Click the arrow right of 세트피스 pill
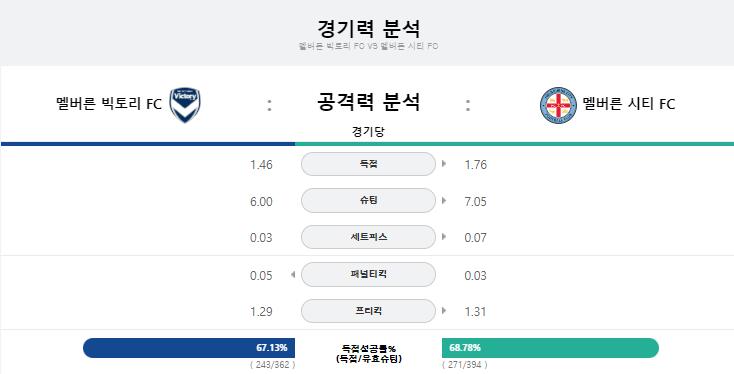This screenshot has width=734, height=374. click(444, 237)
